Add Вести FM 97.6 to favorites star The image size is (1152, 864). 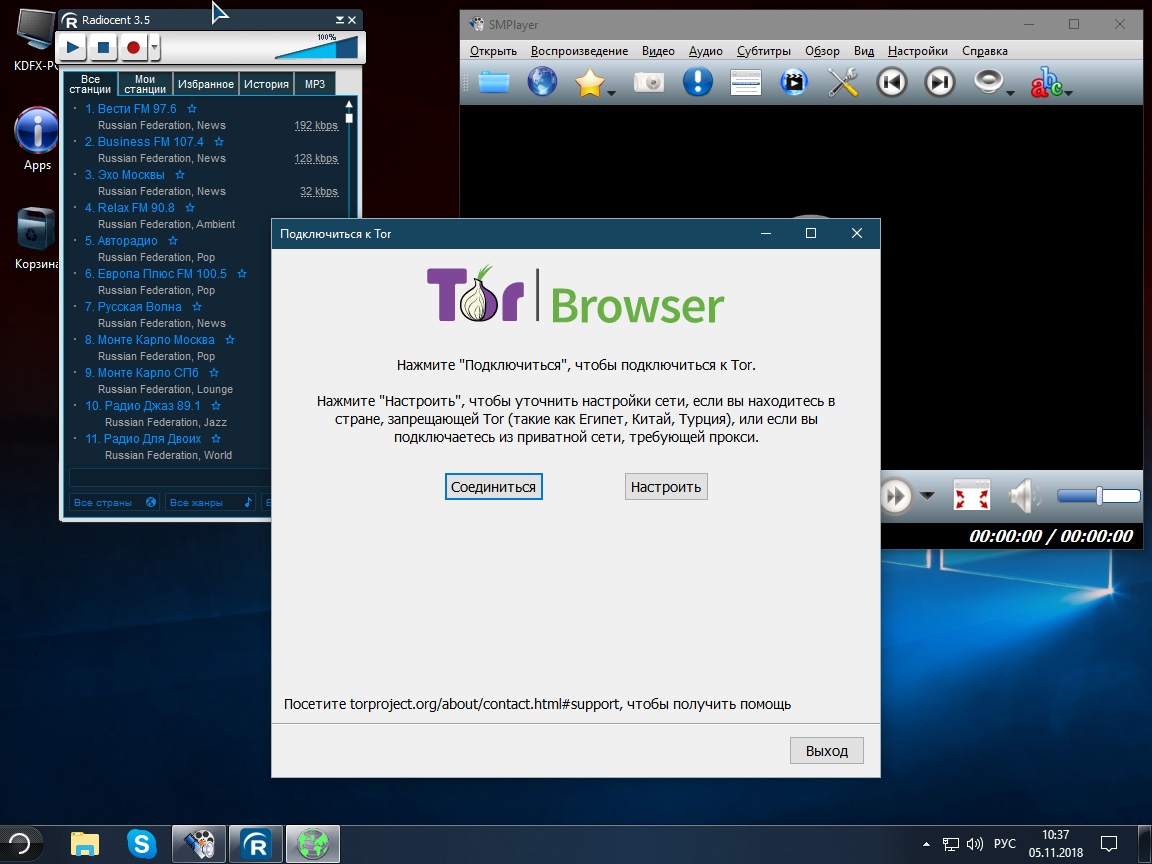pos(192,109)
